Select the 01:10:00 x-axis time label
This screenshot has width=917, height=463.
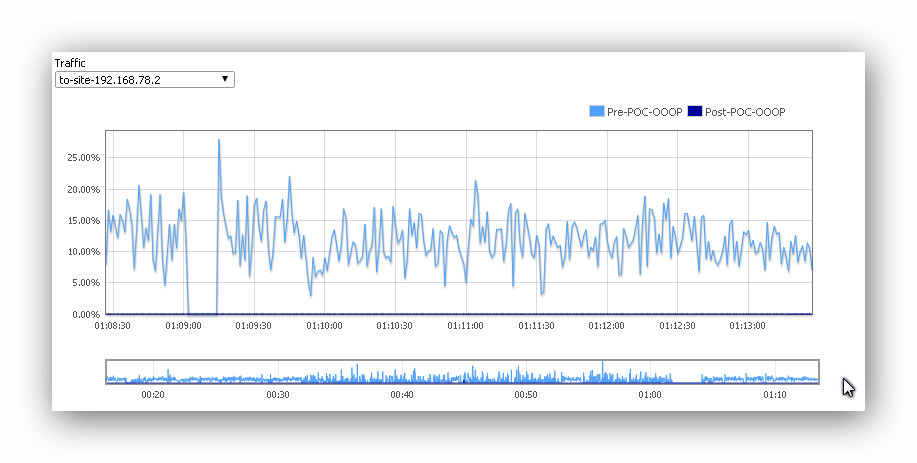324,326
